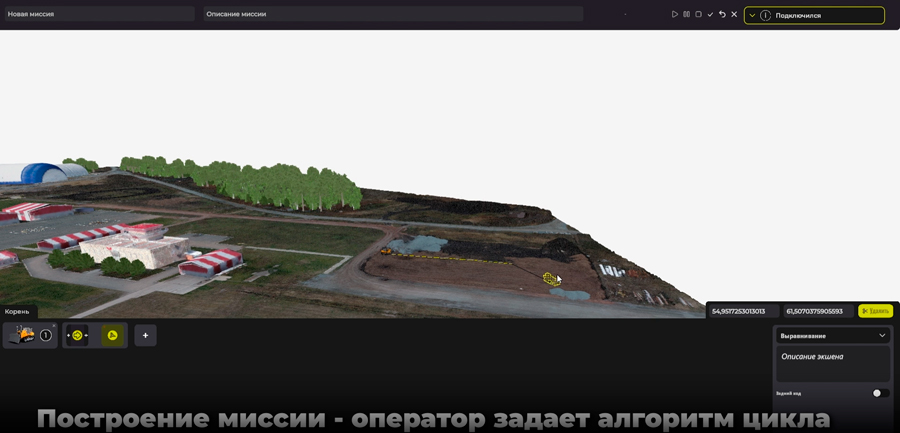Click the stop square icon
900x433 pixels.
point(698,15)
